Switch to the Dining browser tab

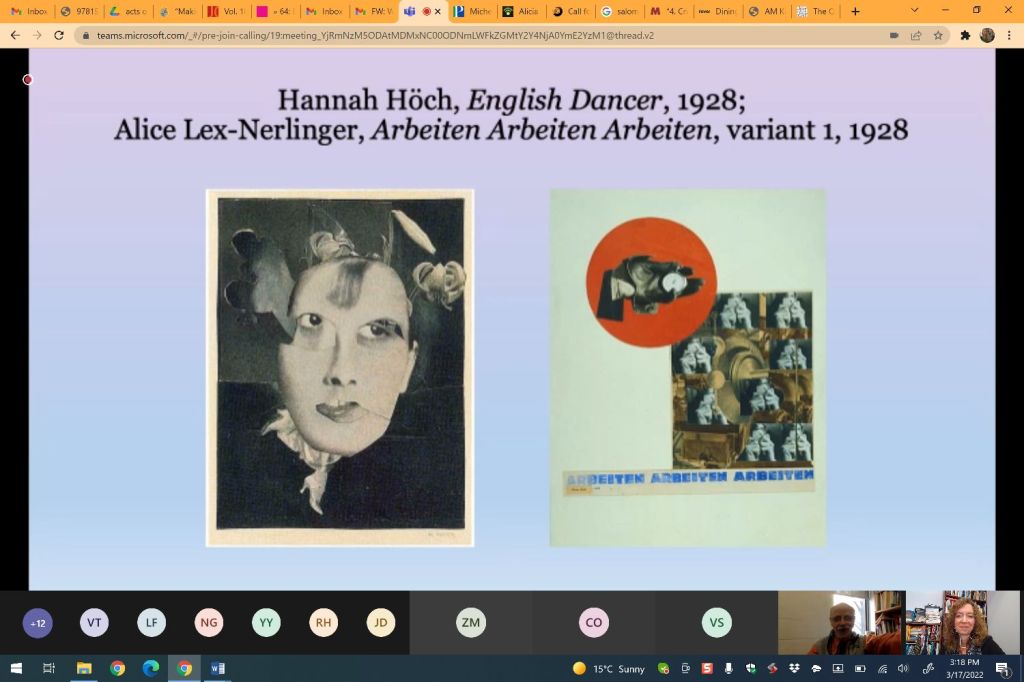point(718,11)
